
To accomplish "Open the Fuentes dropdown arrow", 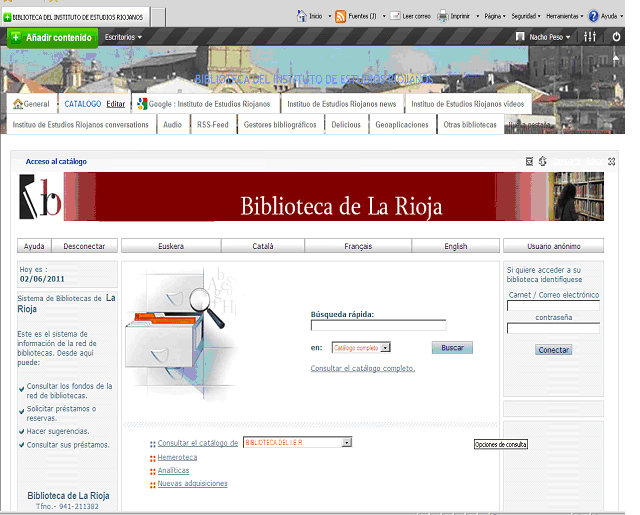I will tap(384, 16).
